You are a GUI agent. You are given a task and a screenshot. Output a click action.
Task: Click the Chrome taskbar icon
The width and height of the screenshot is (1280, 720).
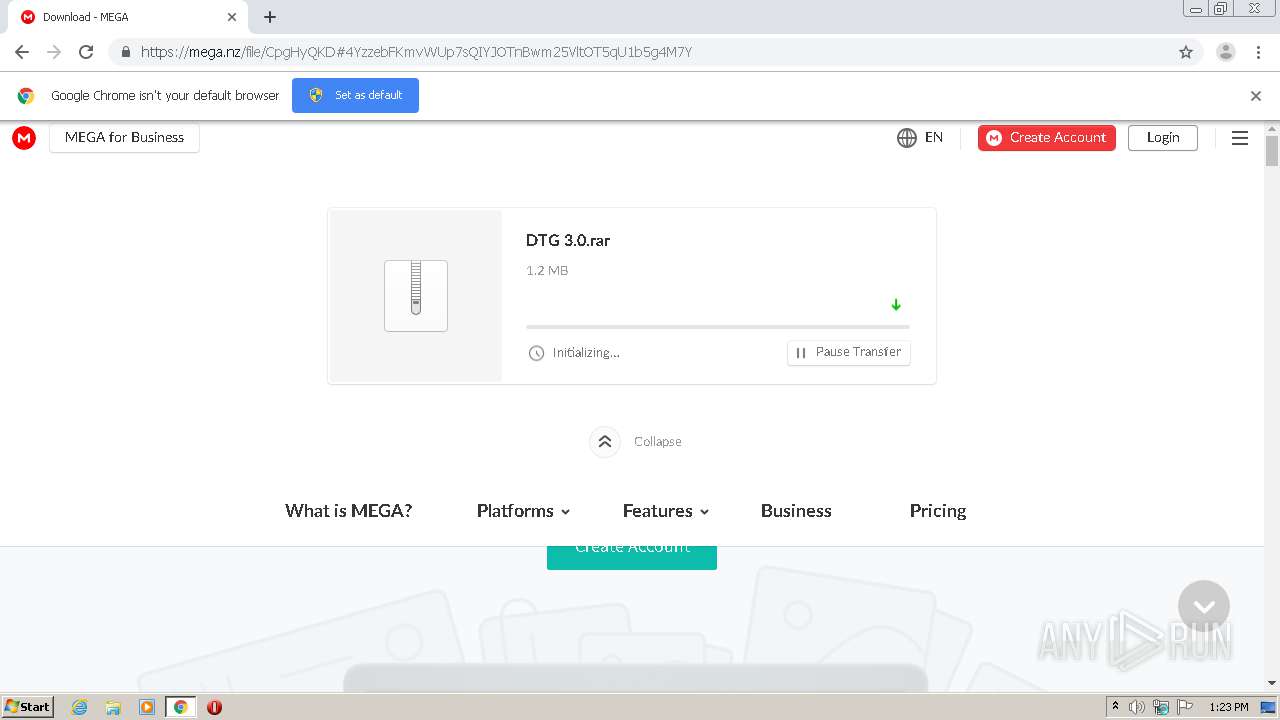click(181, 707)
